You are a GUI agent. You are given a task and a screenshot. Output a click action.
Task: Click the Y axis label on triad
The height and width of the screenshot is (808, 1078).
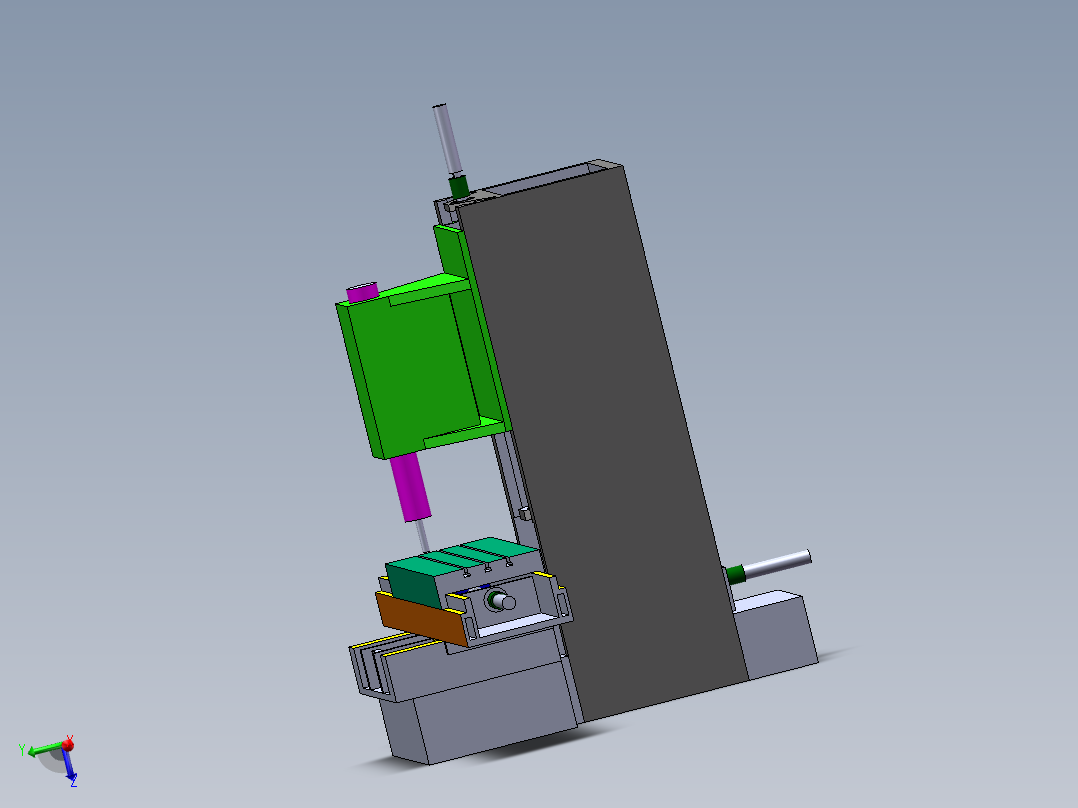(22, 749)
